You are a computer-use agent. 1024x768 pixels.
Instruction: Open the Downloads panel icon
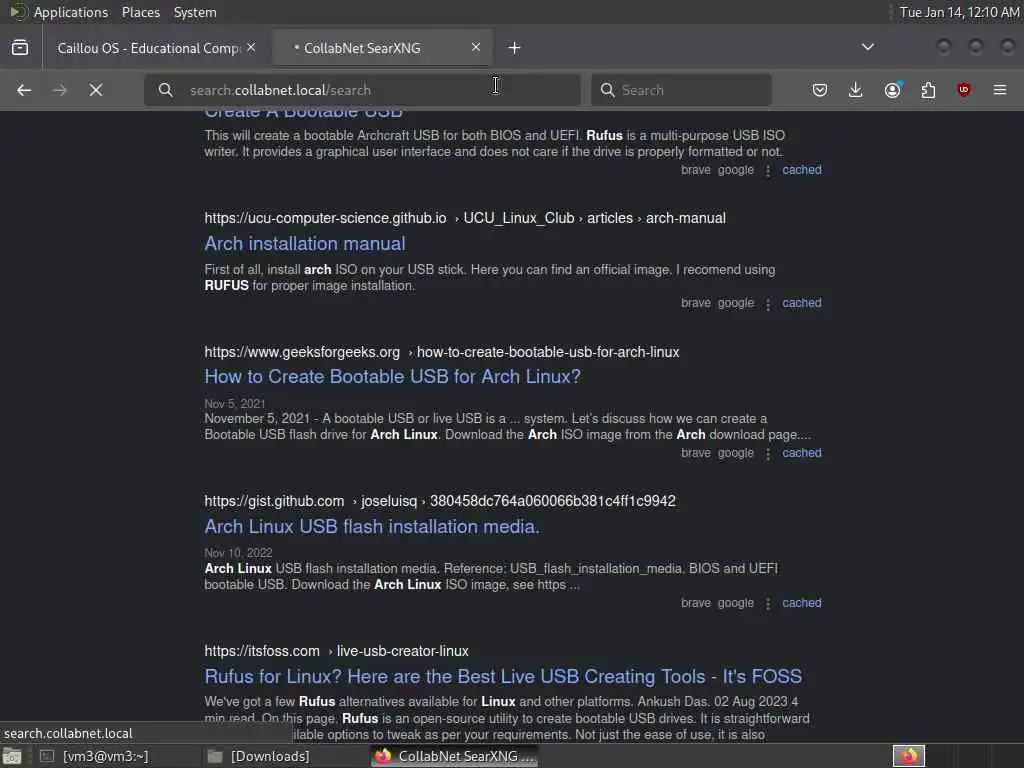point(855,90)
